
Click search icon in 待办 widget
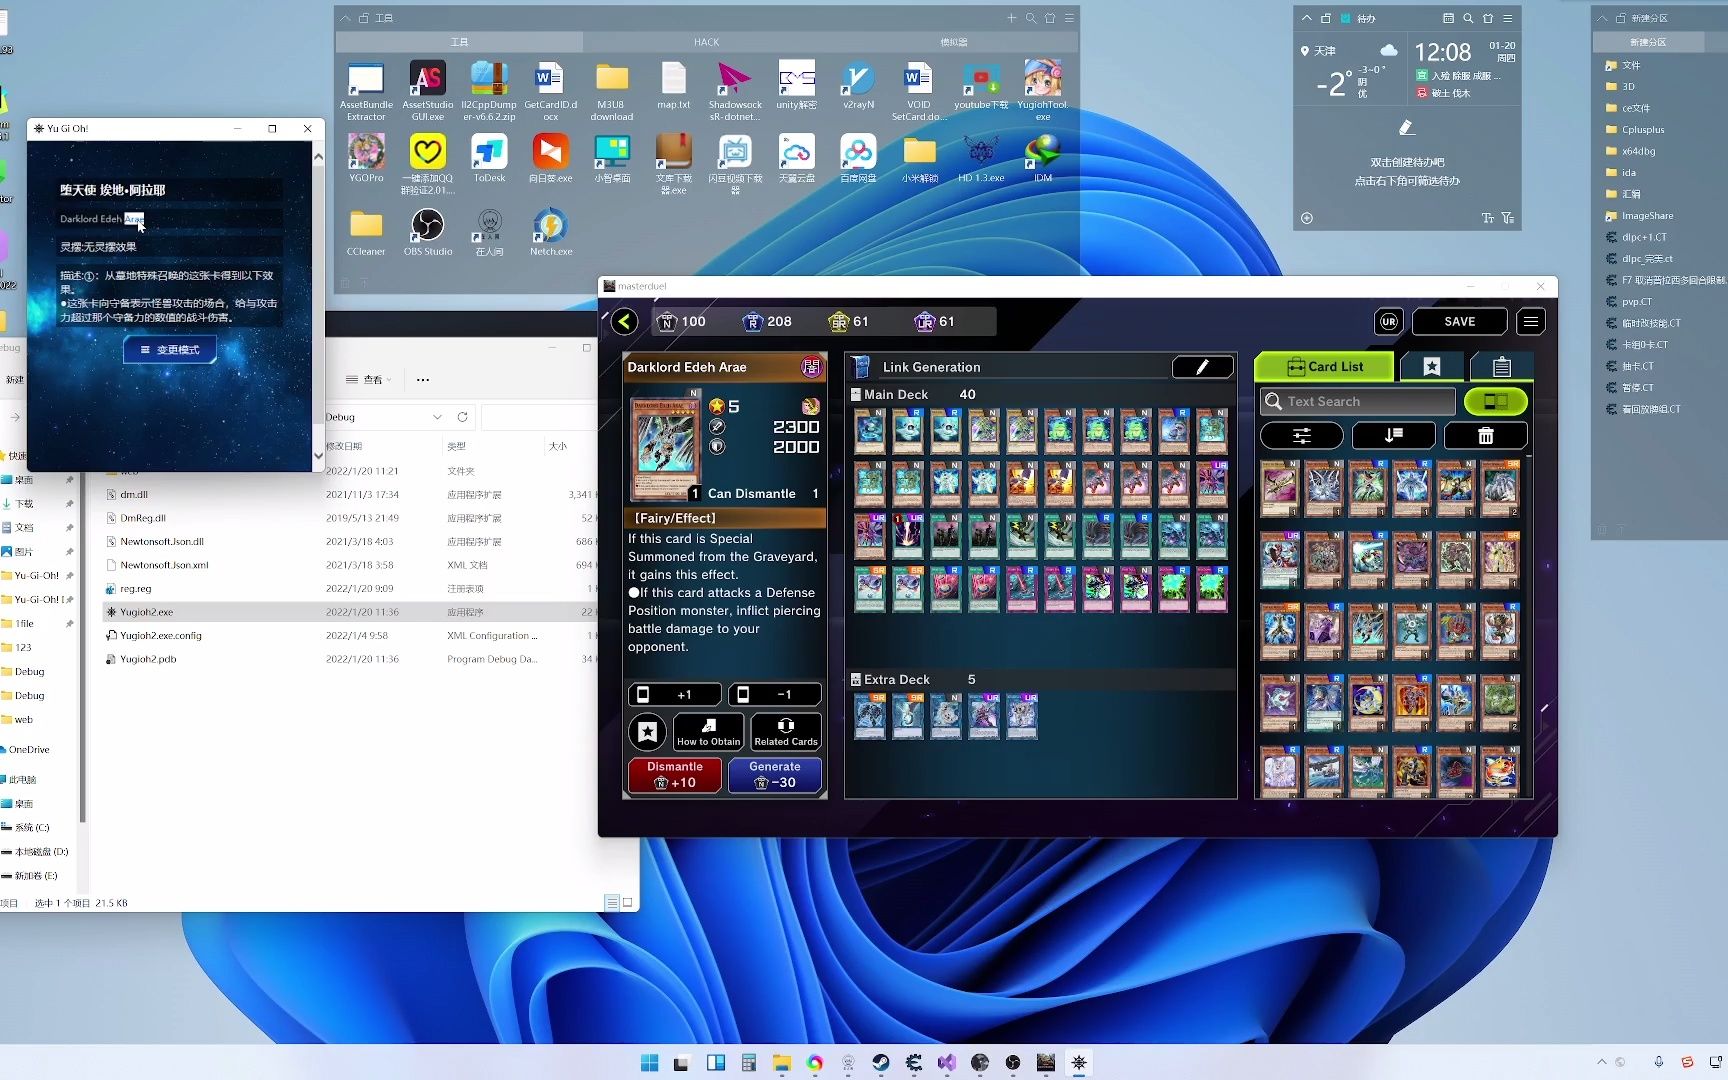pos(1468,18)
